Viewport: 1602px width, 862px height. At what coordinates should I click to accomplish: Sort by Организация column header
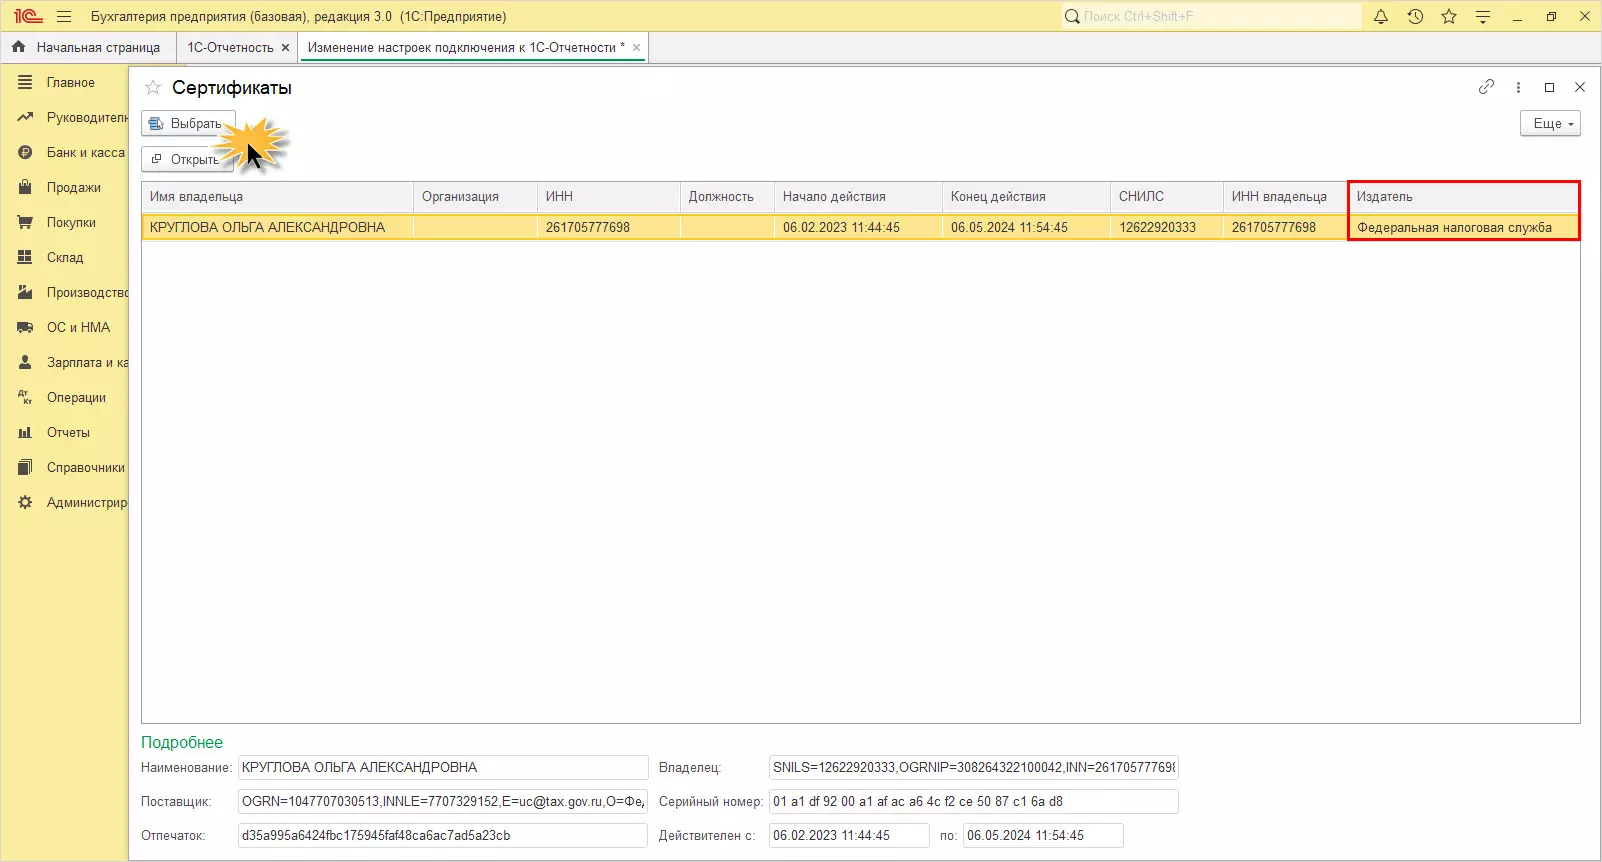click(x=475, y=197)
